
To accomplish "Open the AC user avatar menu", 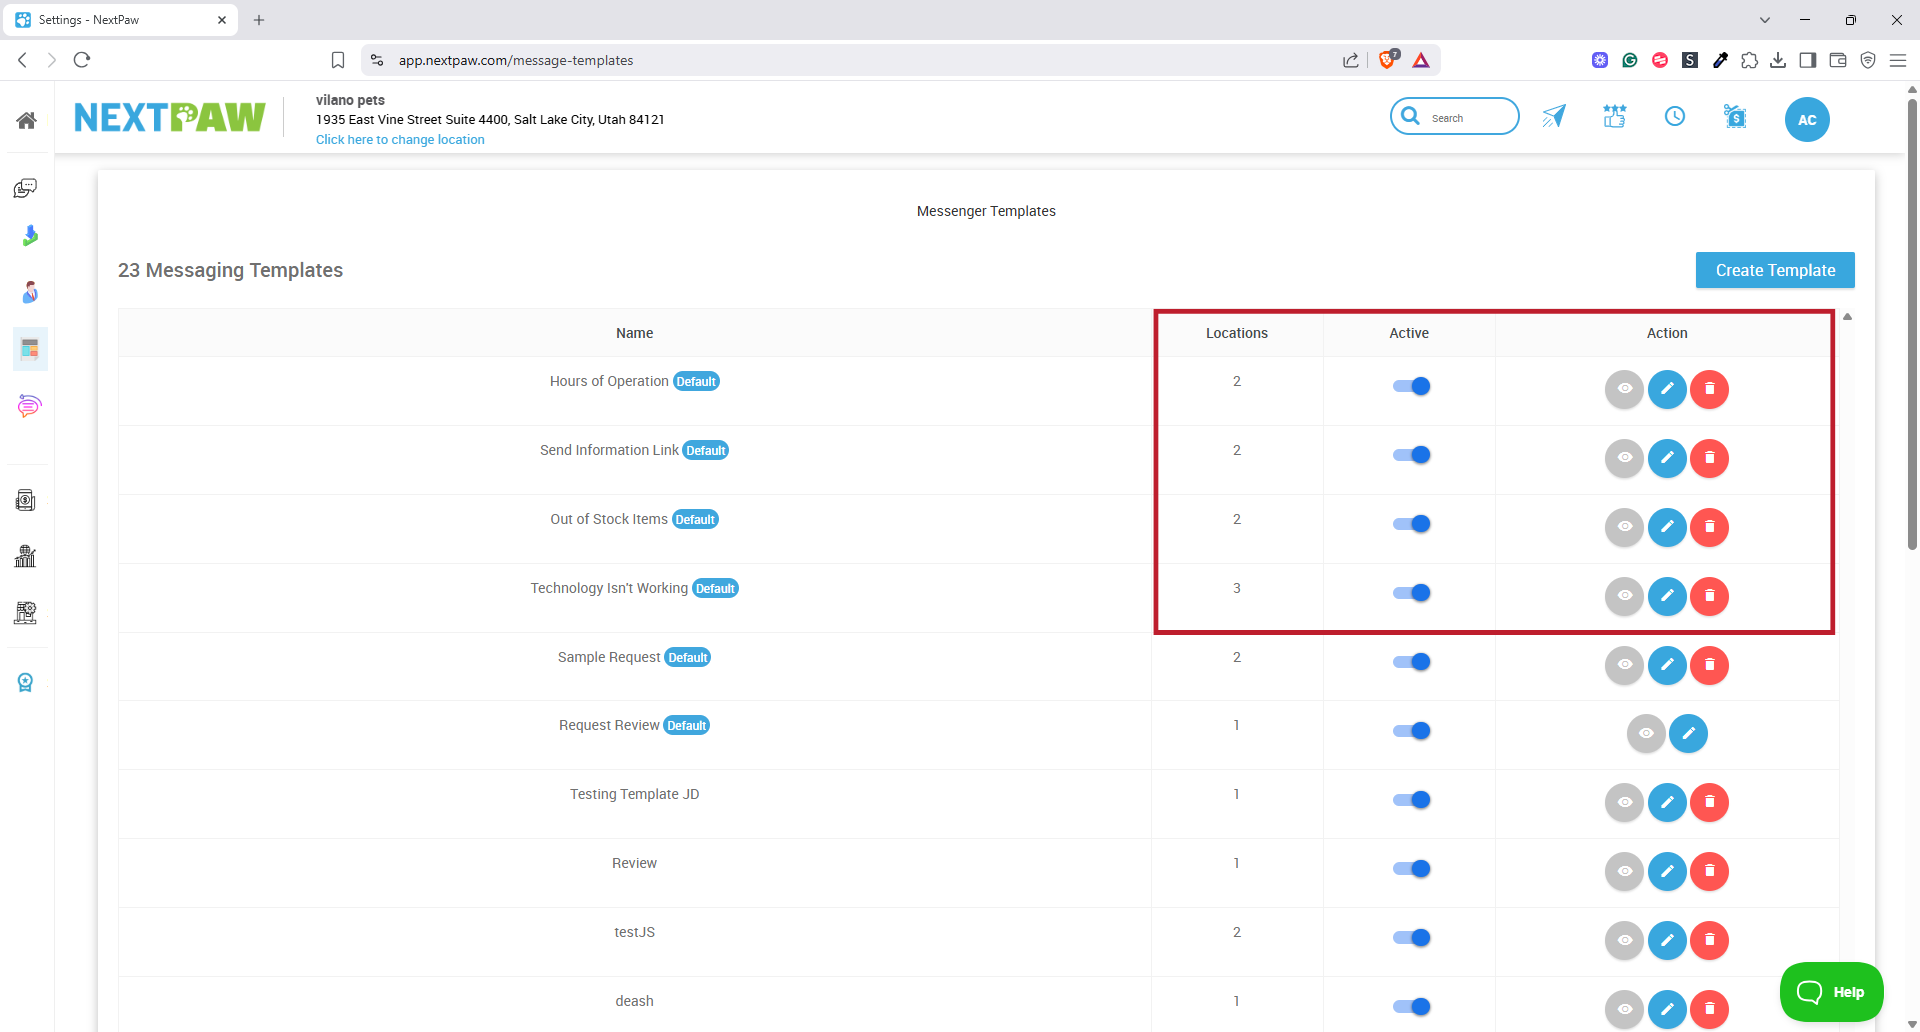I will click(1807, 120).
